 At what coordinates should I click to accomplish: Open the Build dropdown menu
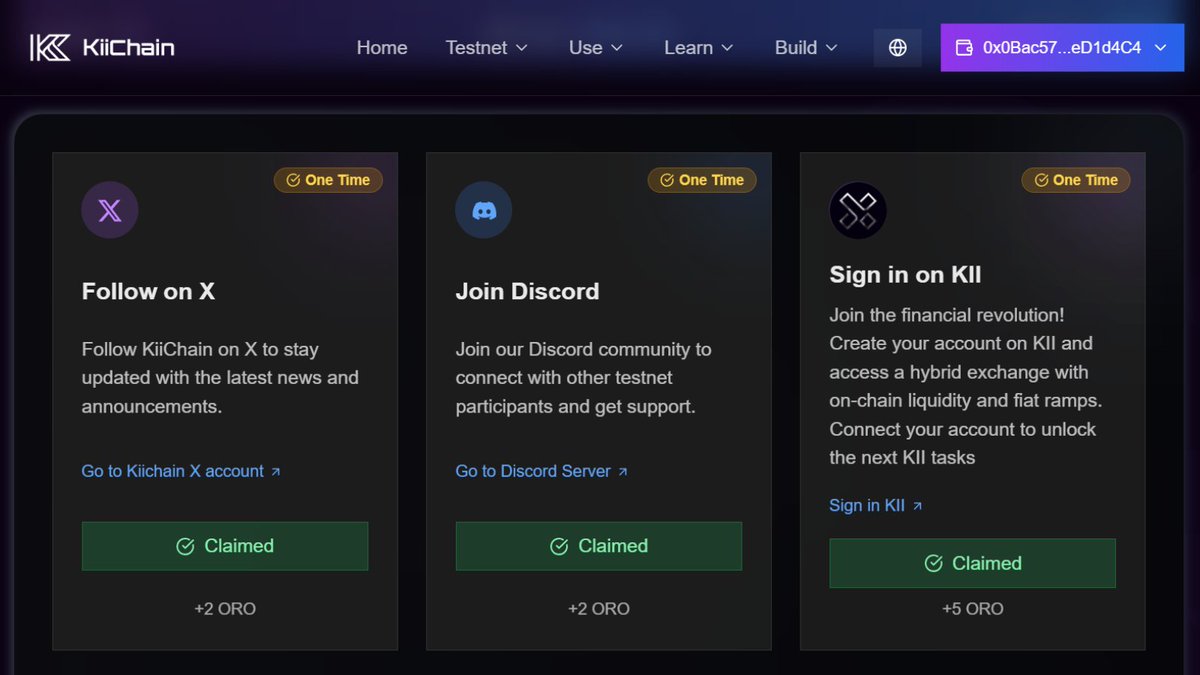click(806, 47)
